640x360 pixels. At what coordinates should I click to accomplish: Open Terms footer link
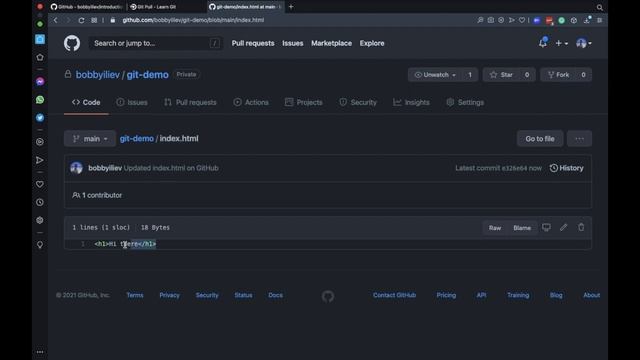135,295
